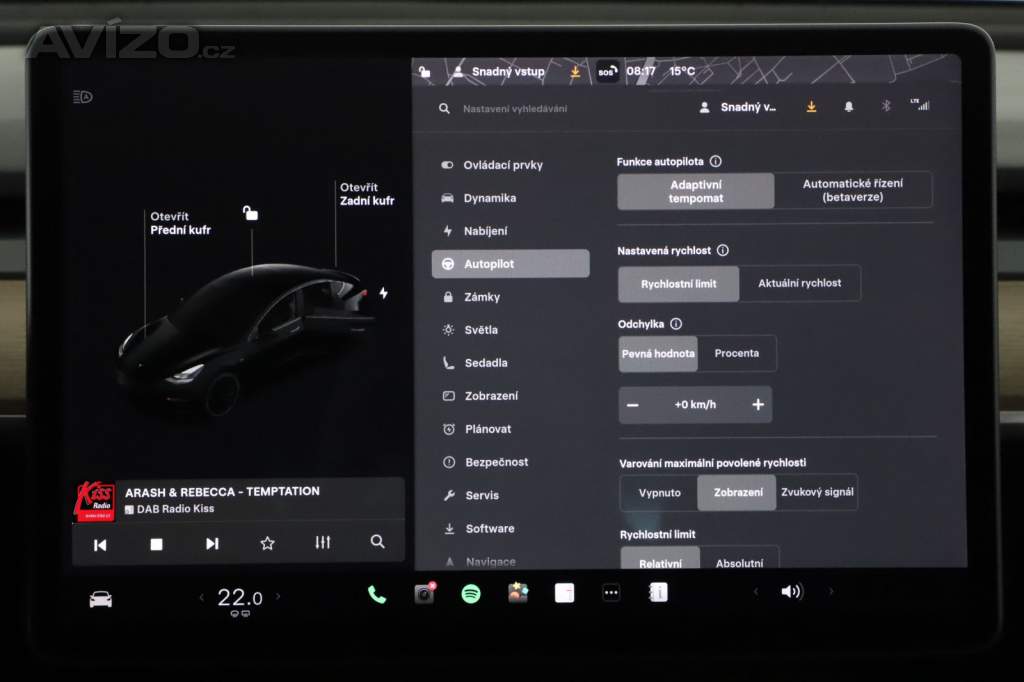Skip to next track in media player
Viewport: 1024px width, 682px height.
[212, 544]
